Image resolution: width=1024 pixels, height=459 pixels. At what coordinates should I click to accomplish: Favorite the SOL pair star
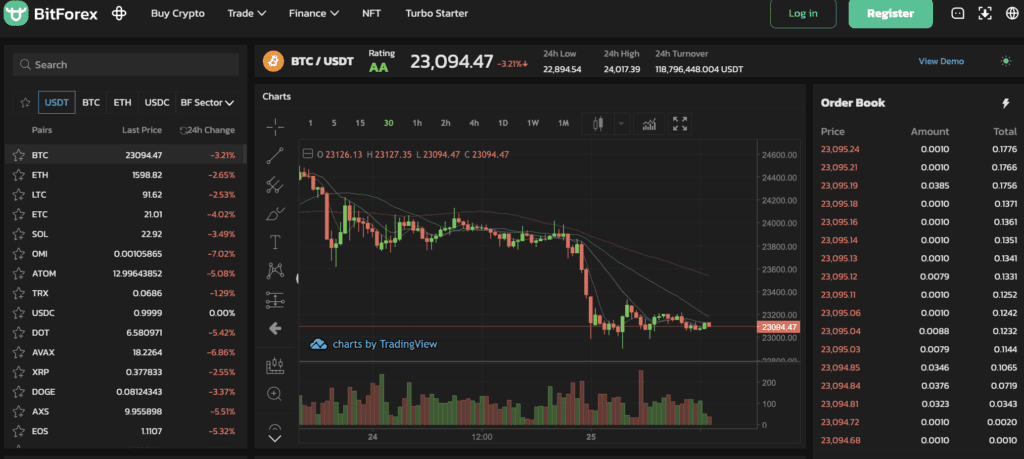click(18, 234)
